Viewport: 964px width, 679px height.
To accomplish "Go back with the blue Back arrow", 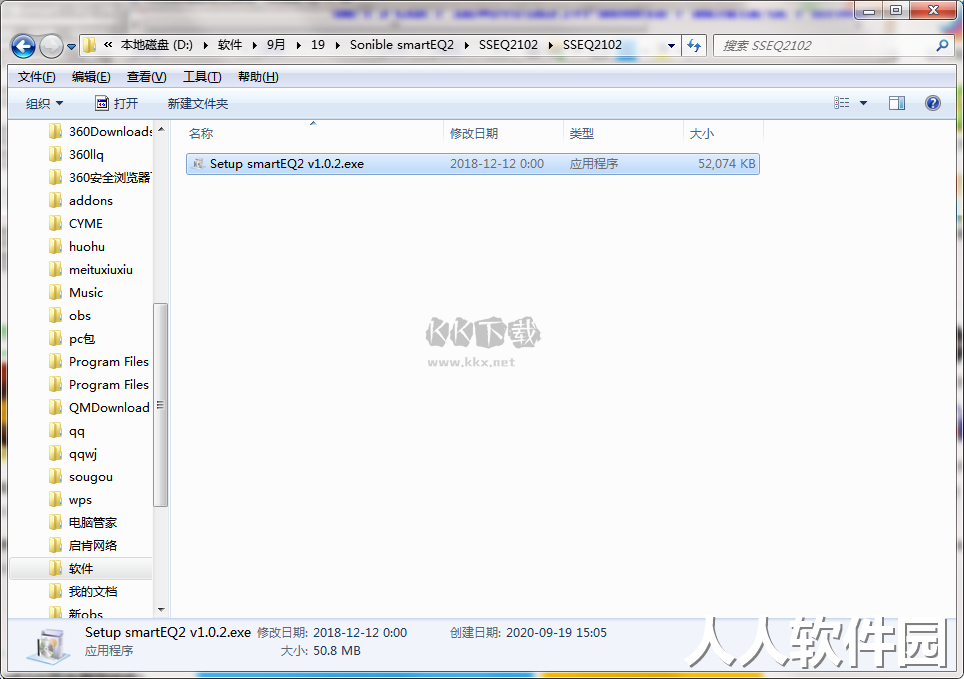I will point(23,46).
